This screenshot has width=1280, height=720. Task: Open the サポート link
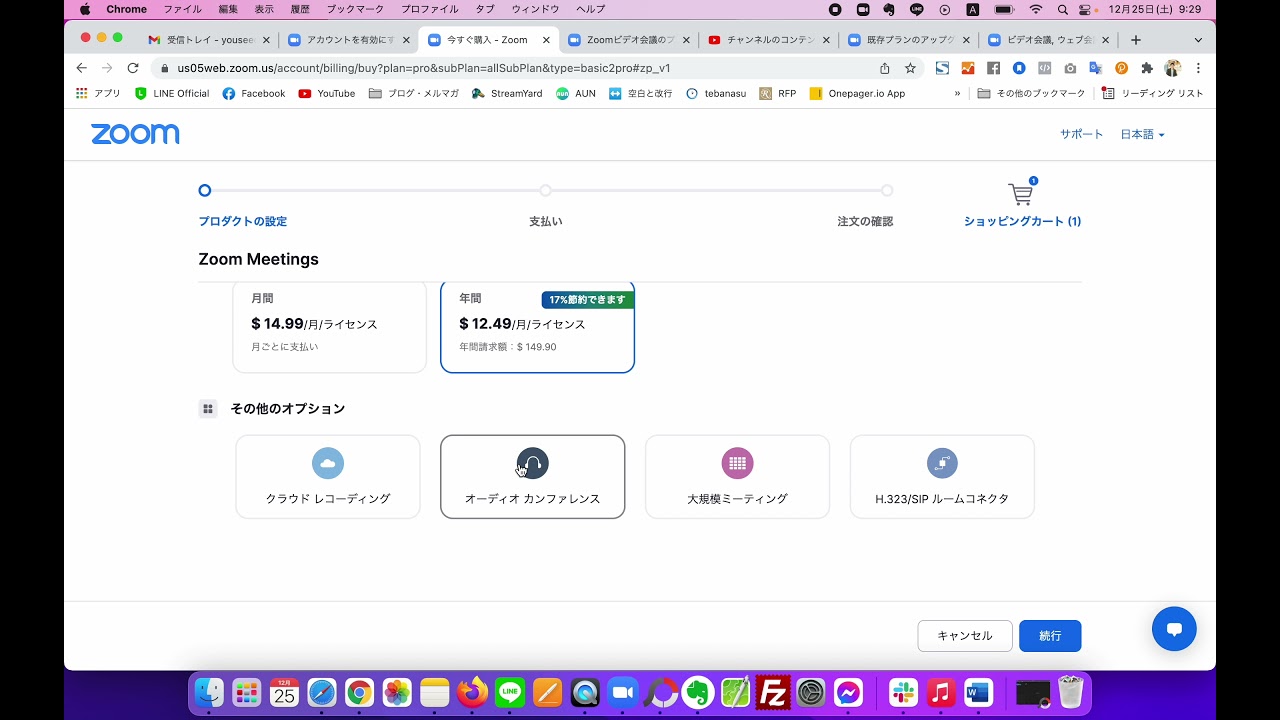(1082, 134)
